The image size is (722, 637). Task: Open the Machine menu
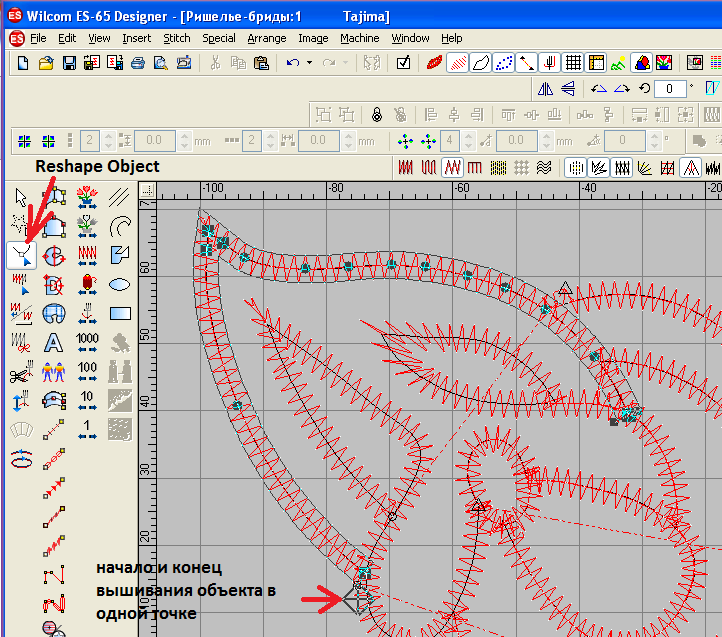point(359,38)
